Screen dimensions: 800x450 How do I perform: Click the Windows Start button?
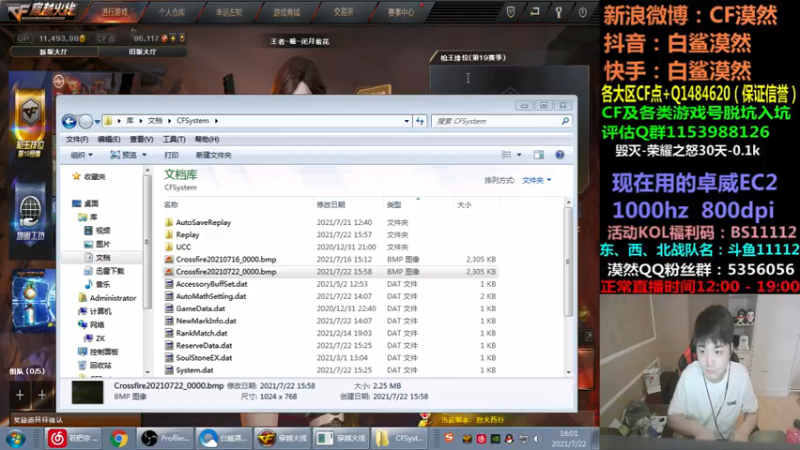point(16,438)
